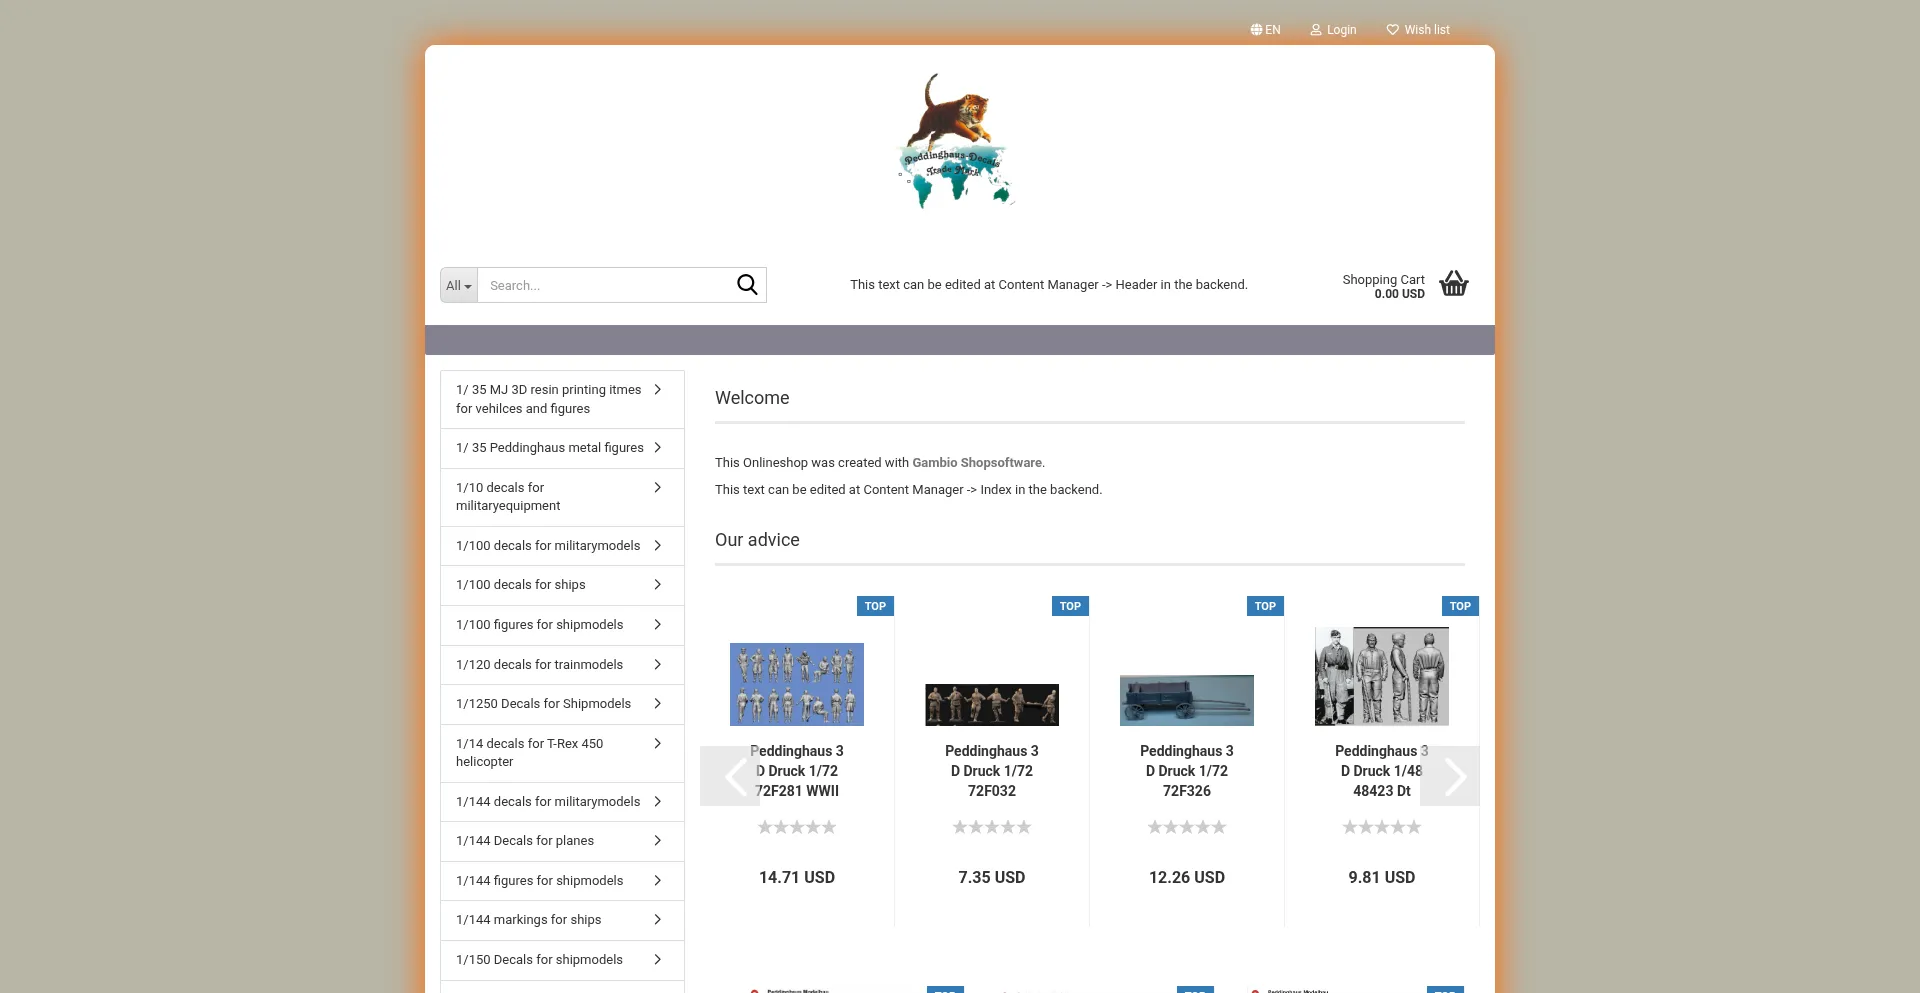Click the search magnifier icon
The height and width of the screenshot is (993, 1920).
(x=747, y=285)
